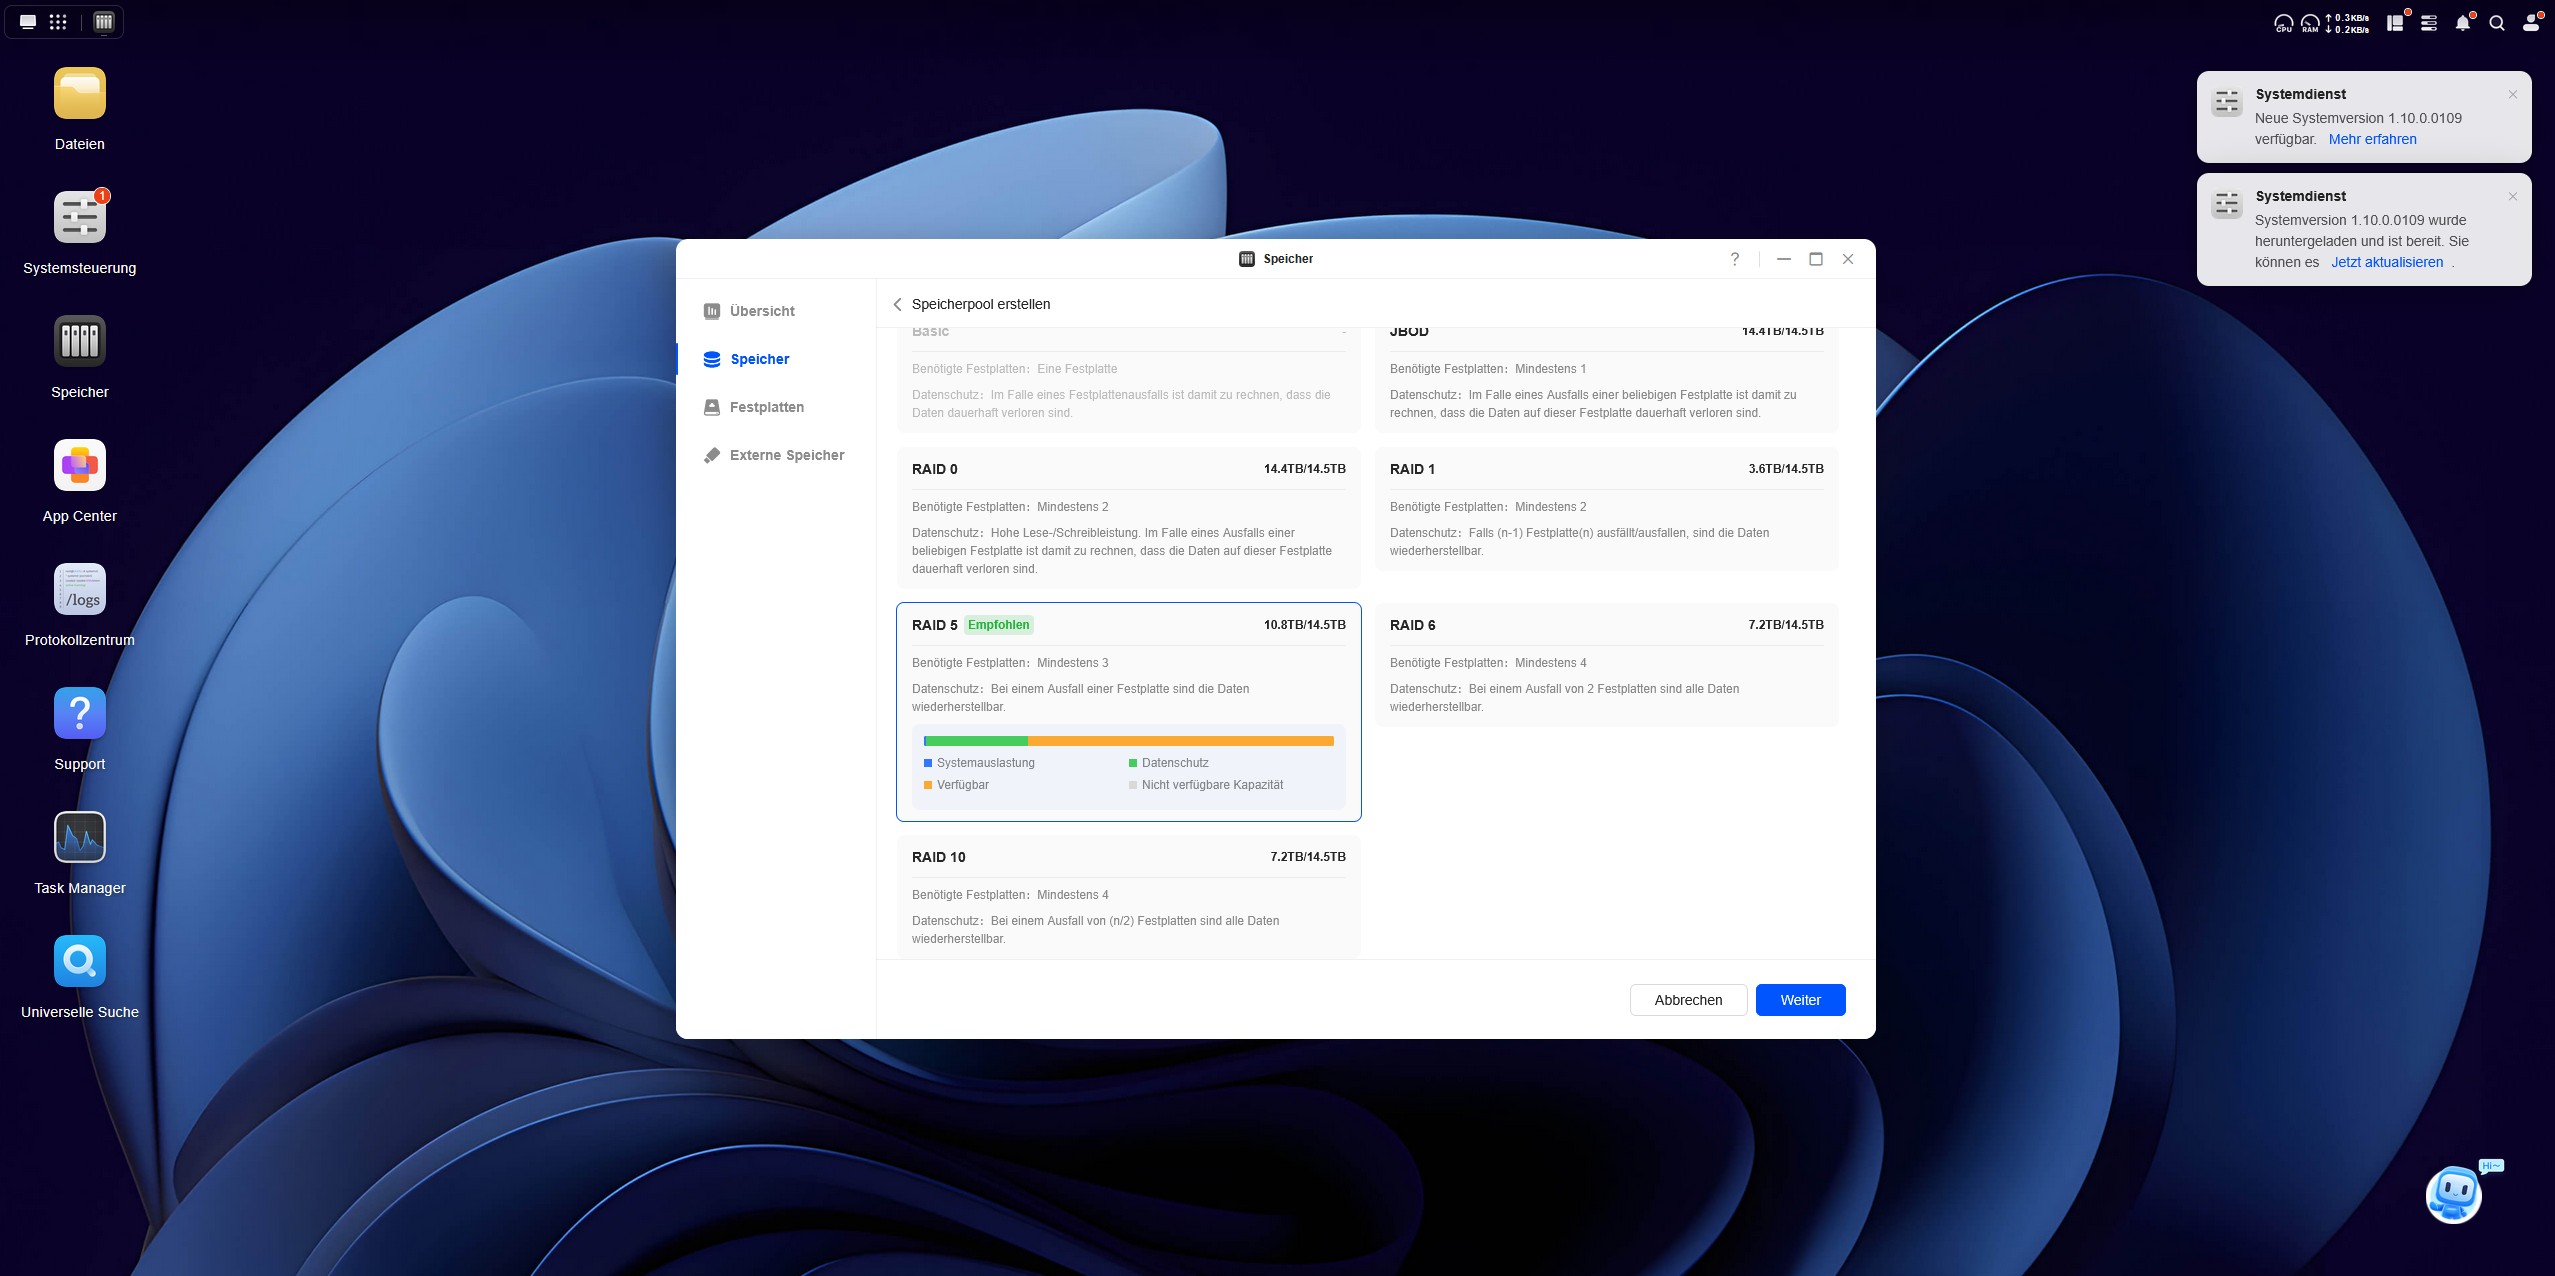Click the CPU gauge indicator

tap(2283, 22)
